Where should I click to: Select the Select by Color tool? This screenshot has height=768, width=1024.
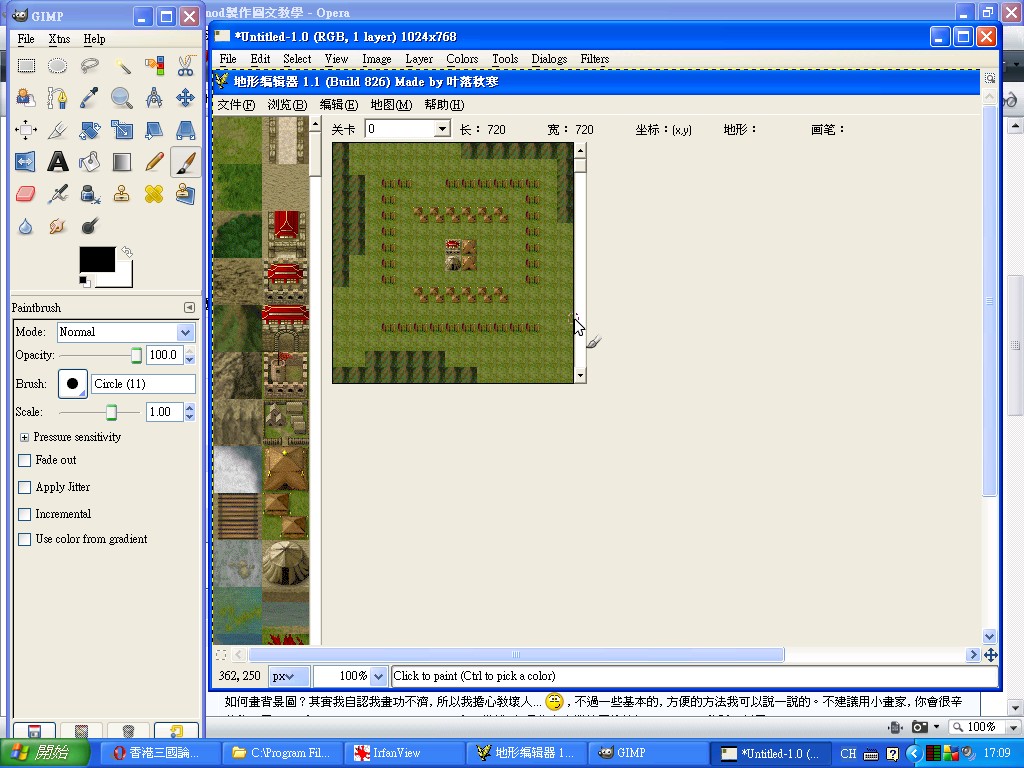[153, 65]
